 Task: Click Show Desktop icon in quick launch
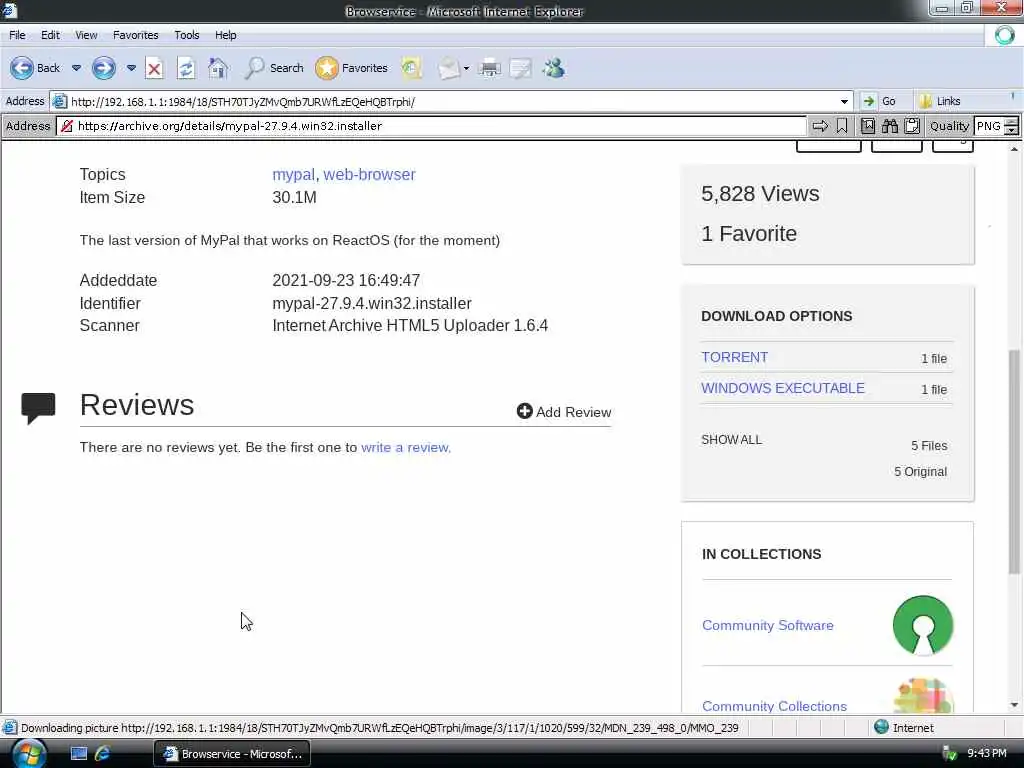79,754
